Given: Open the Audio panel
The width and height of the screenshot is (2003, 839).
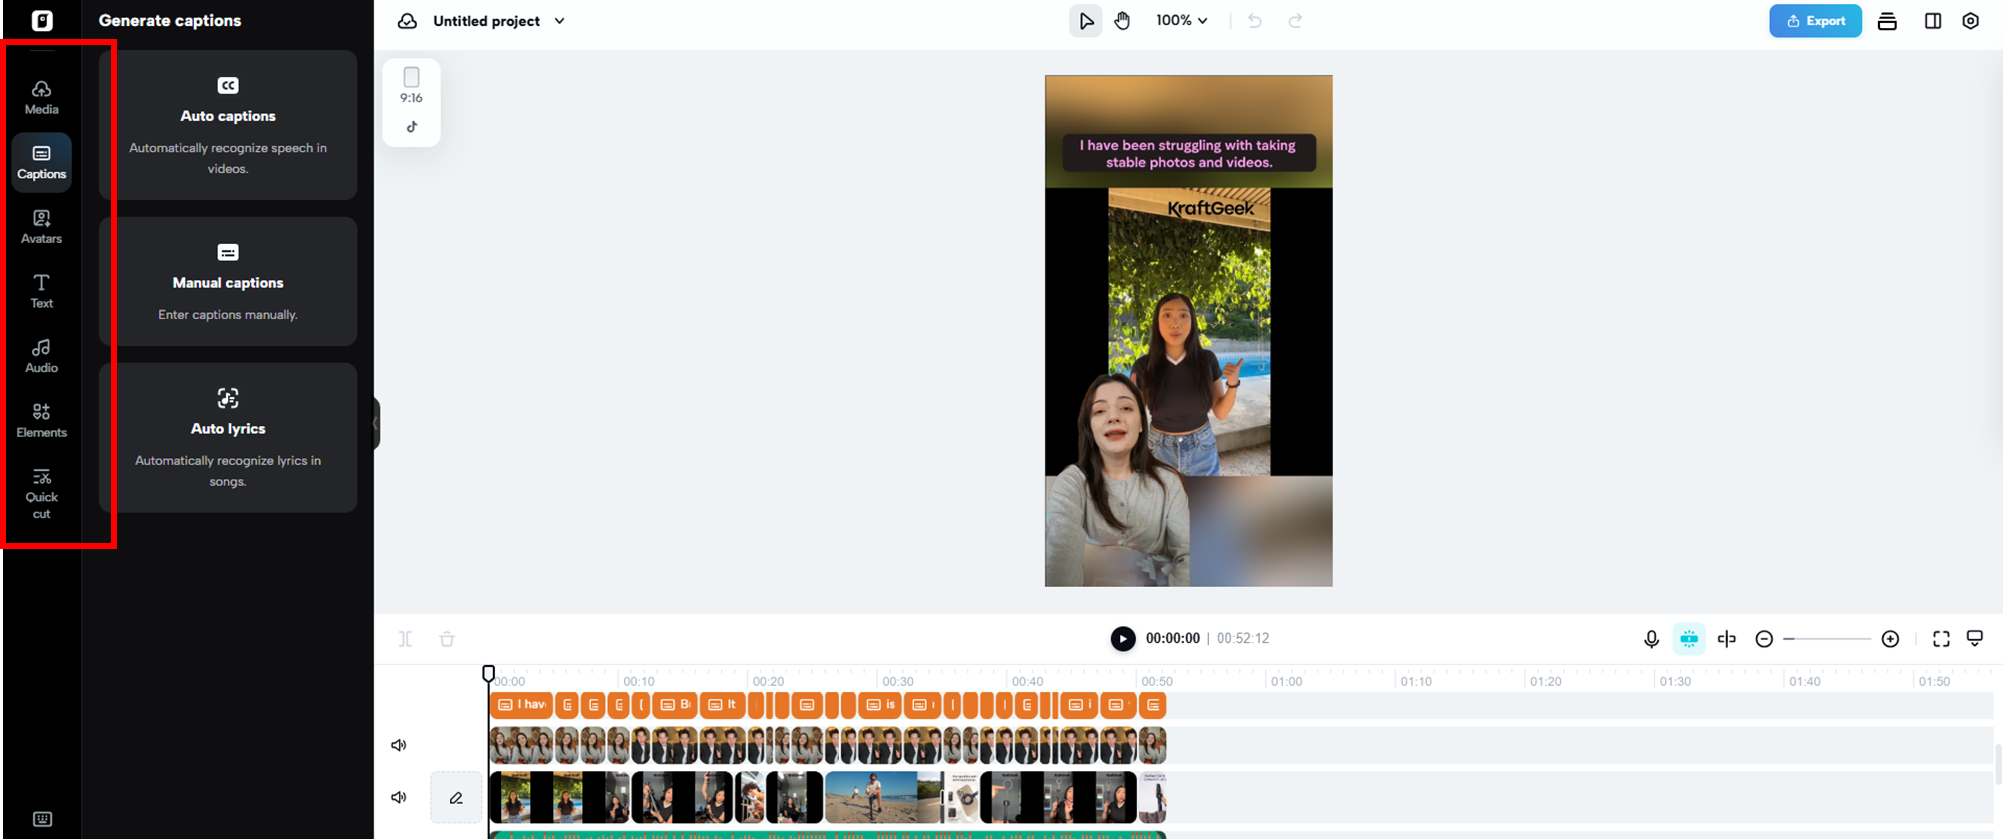Looking at the screenshot, I should [41, 356].
